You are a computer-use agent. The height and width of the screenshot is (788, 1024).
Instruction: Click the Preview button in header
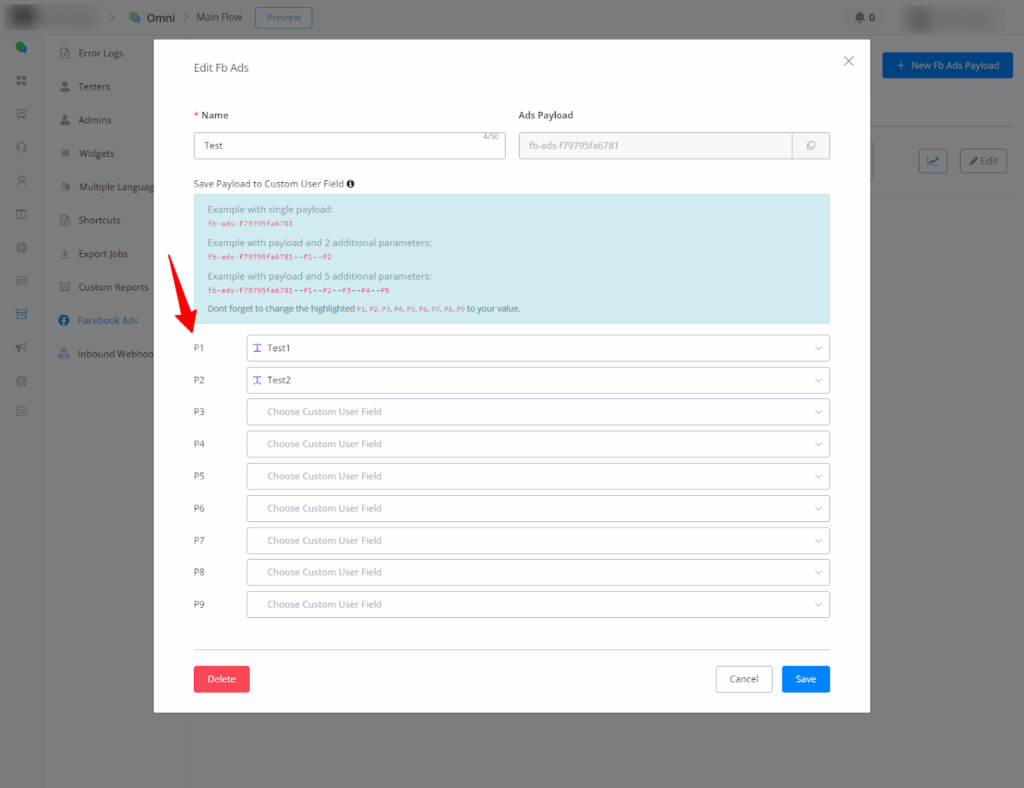click(284, 18)
